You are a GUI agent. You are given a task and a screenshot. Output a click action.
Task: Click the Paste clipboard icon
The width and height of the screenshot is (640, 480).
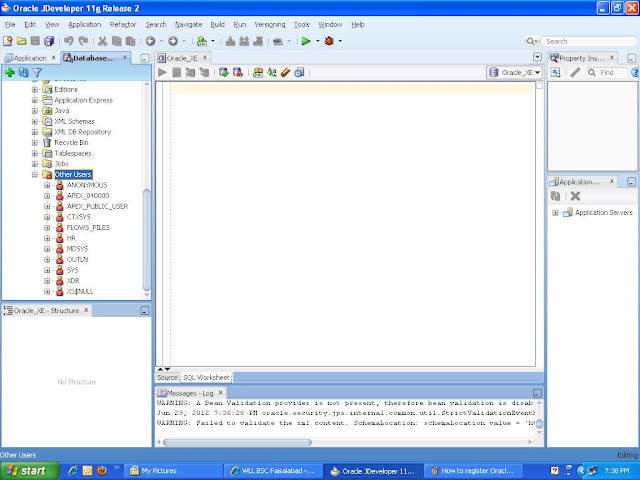coord(130,41)
